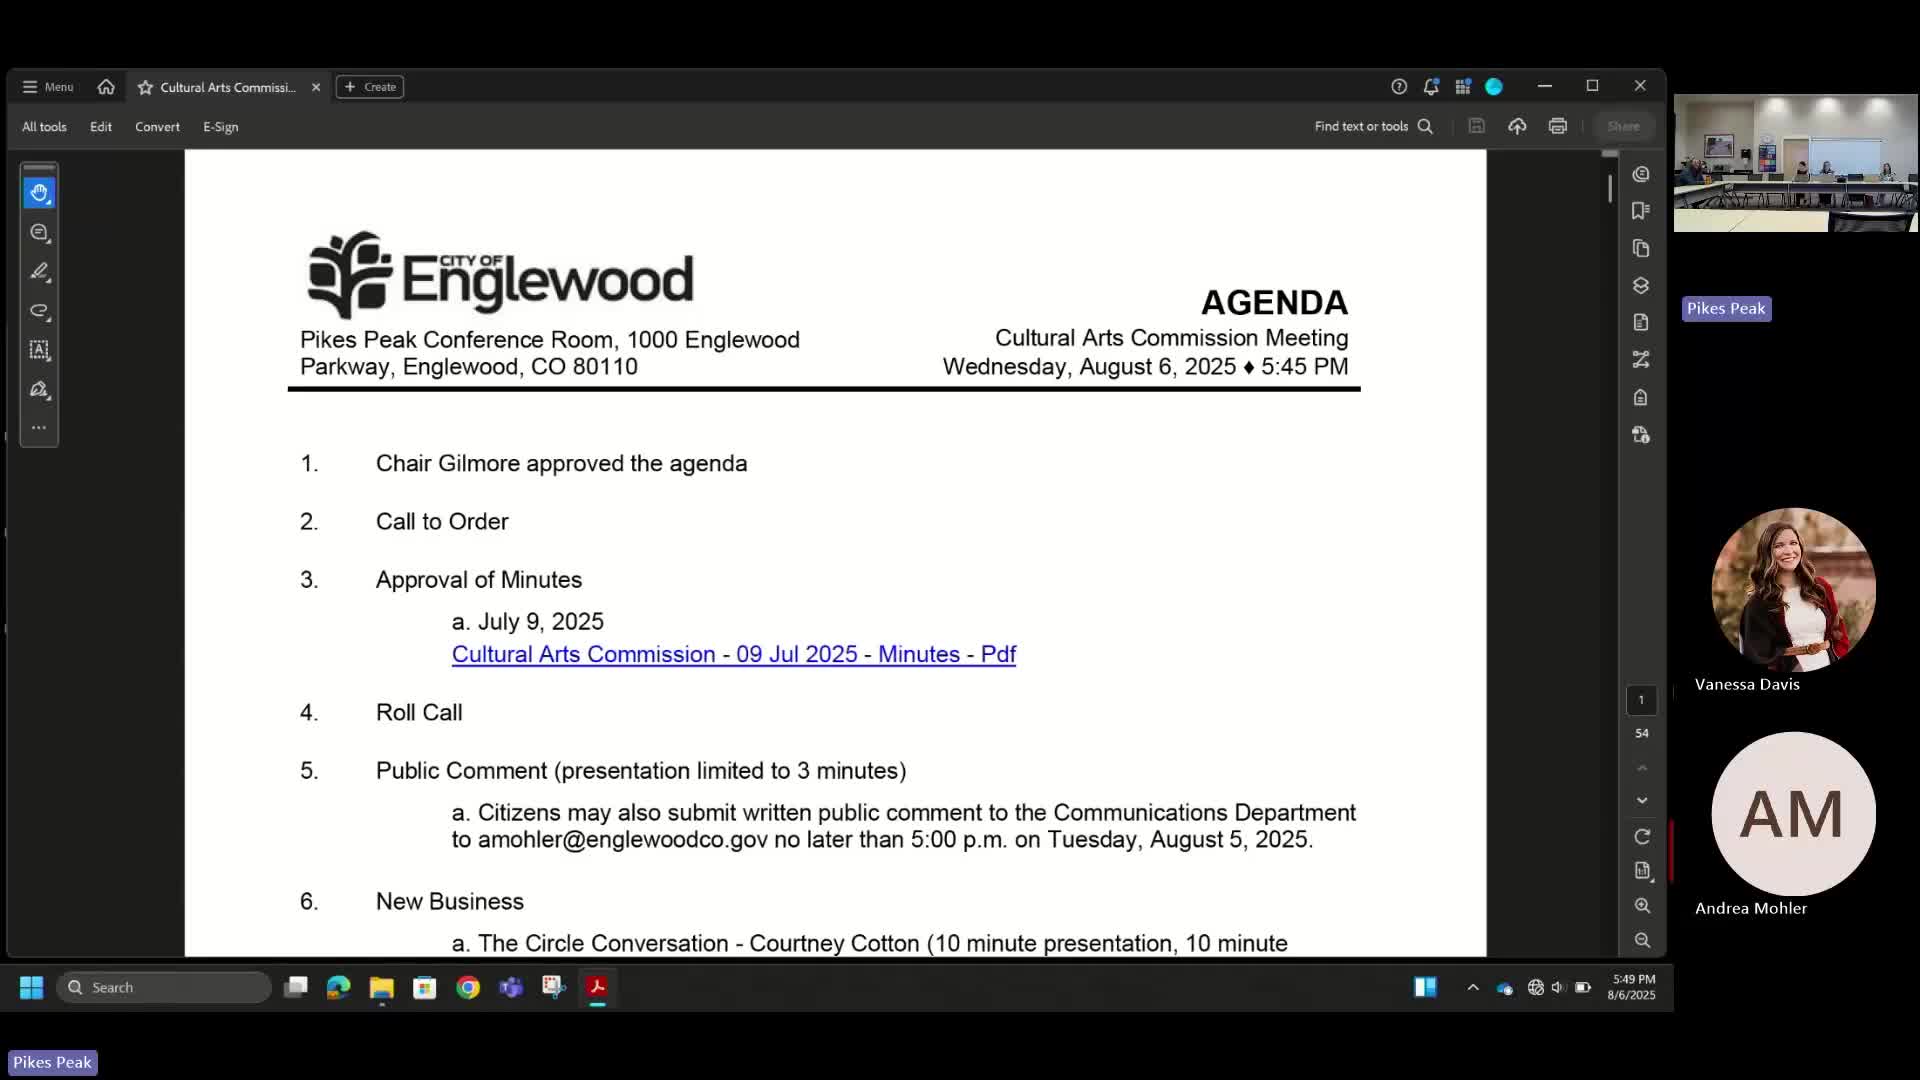Switch to Cultural Arts Commission document tab
The height and width of the screenshot is (1080, 1920).
coord(227,87)
